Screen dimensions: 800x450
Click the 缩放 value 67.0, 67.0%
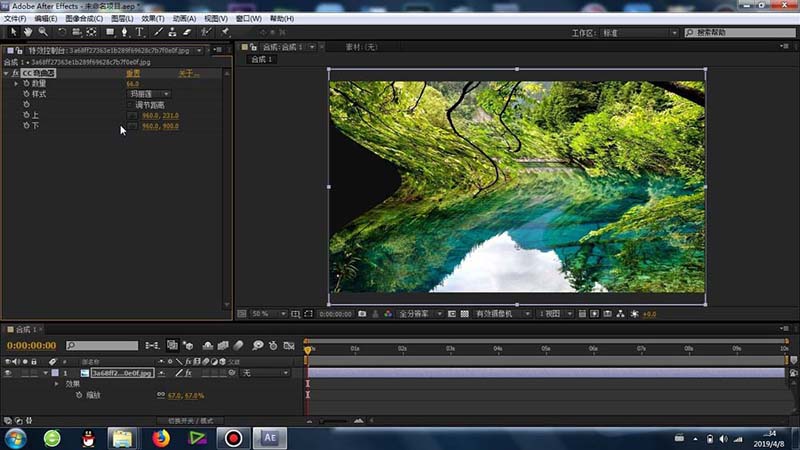[186, 396]
